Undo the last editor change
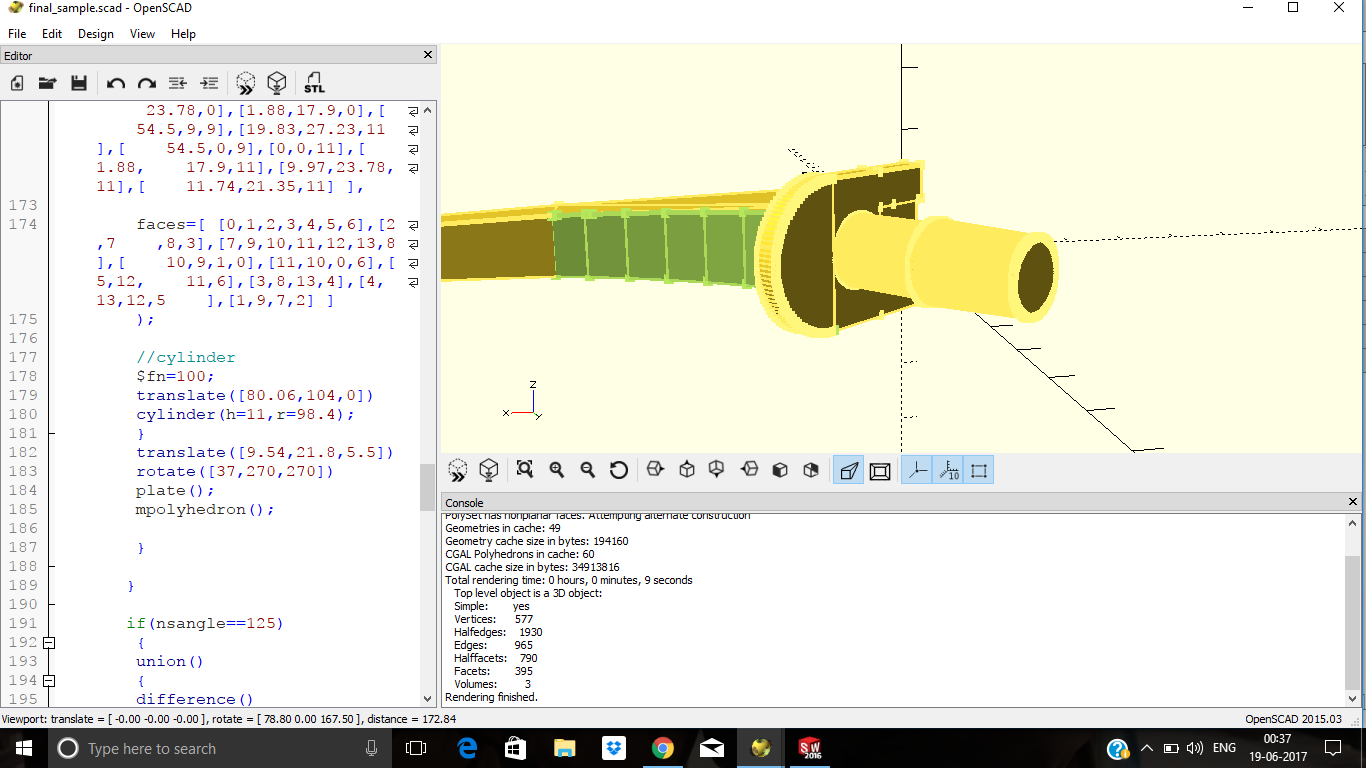The image size is (1366, 768). pyautogui.click(x=114, y=83)
